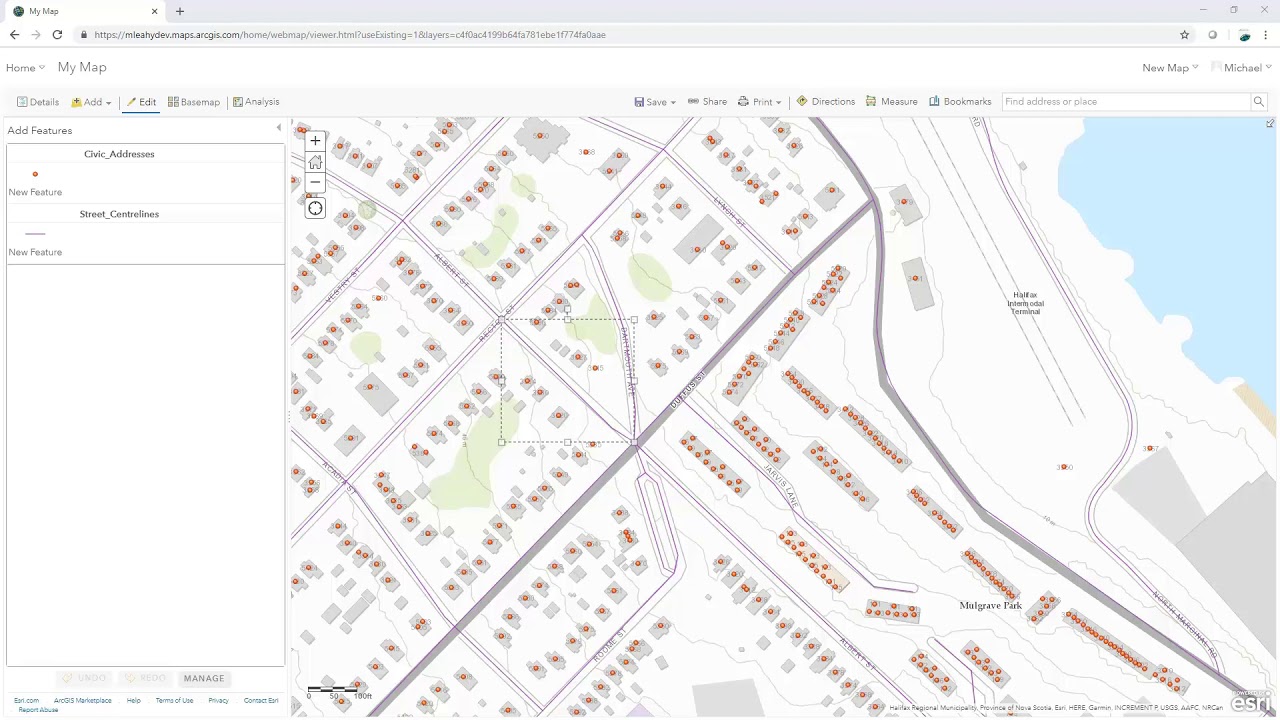Collapse the Add Features side panel
This screenshot has height=720, width=1280.
(x=279, y=128)
